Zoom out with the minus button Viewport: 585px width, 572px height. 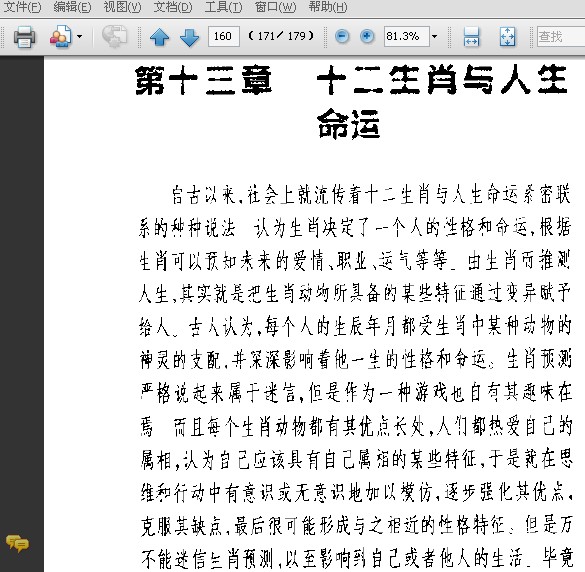[342, 36]
